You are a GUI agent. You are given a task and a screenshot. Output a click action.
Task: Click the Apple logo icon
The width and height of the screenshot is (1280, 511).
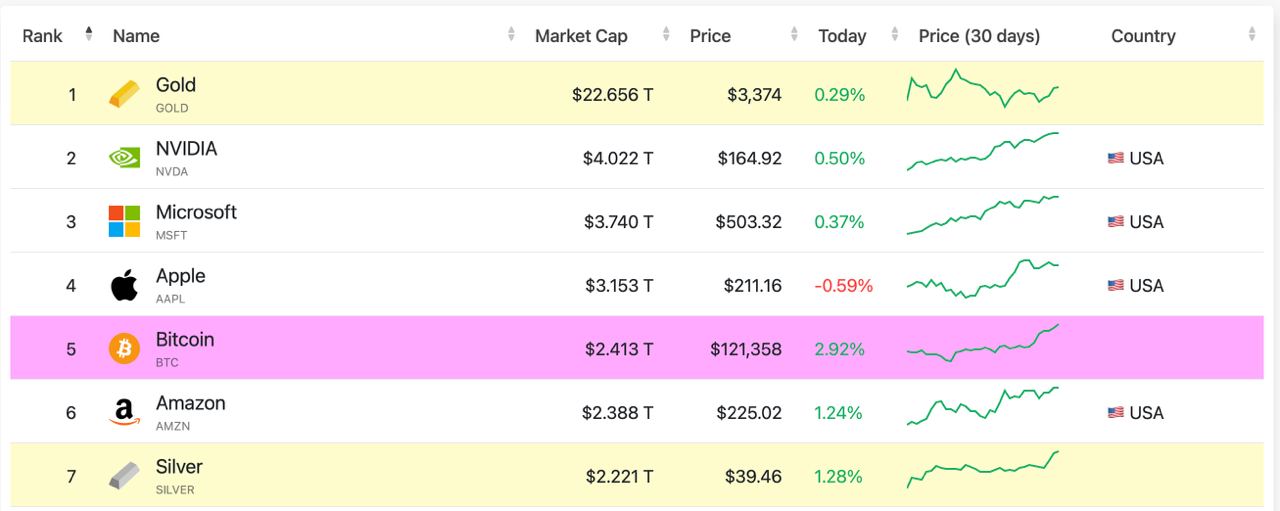[124, 285]
